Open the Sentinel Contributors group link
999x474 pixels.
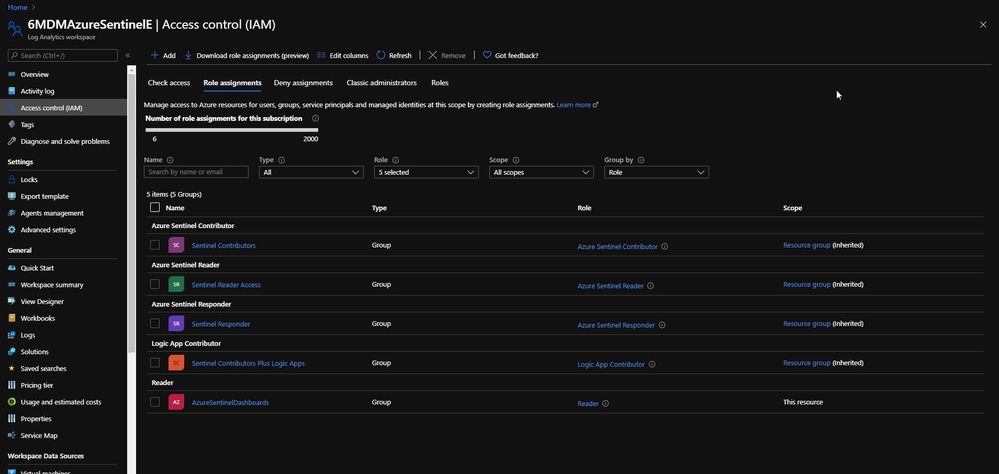pos(224,245)
